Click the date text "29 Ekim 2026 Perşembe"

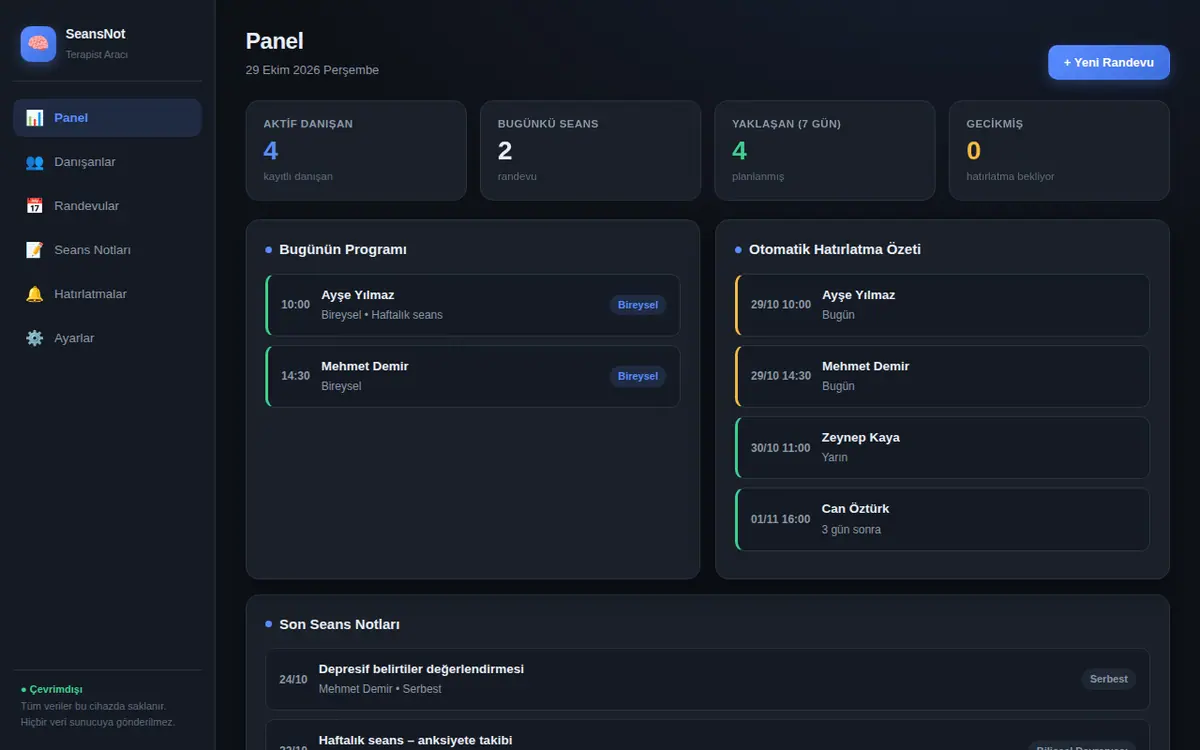pos(312,70)
